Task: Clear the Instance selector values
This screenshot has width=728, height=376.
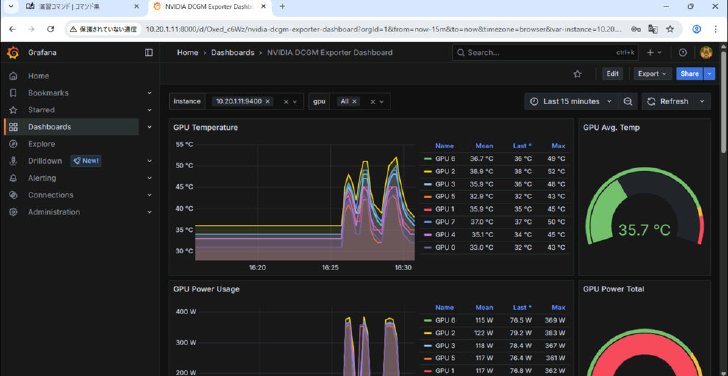Action: coord(286,102)
